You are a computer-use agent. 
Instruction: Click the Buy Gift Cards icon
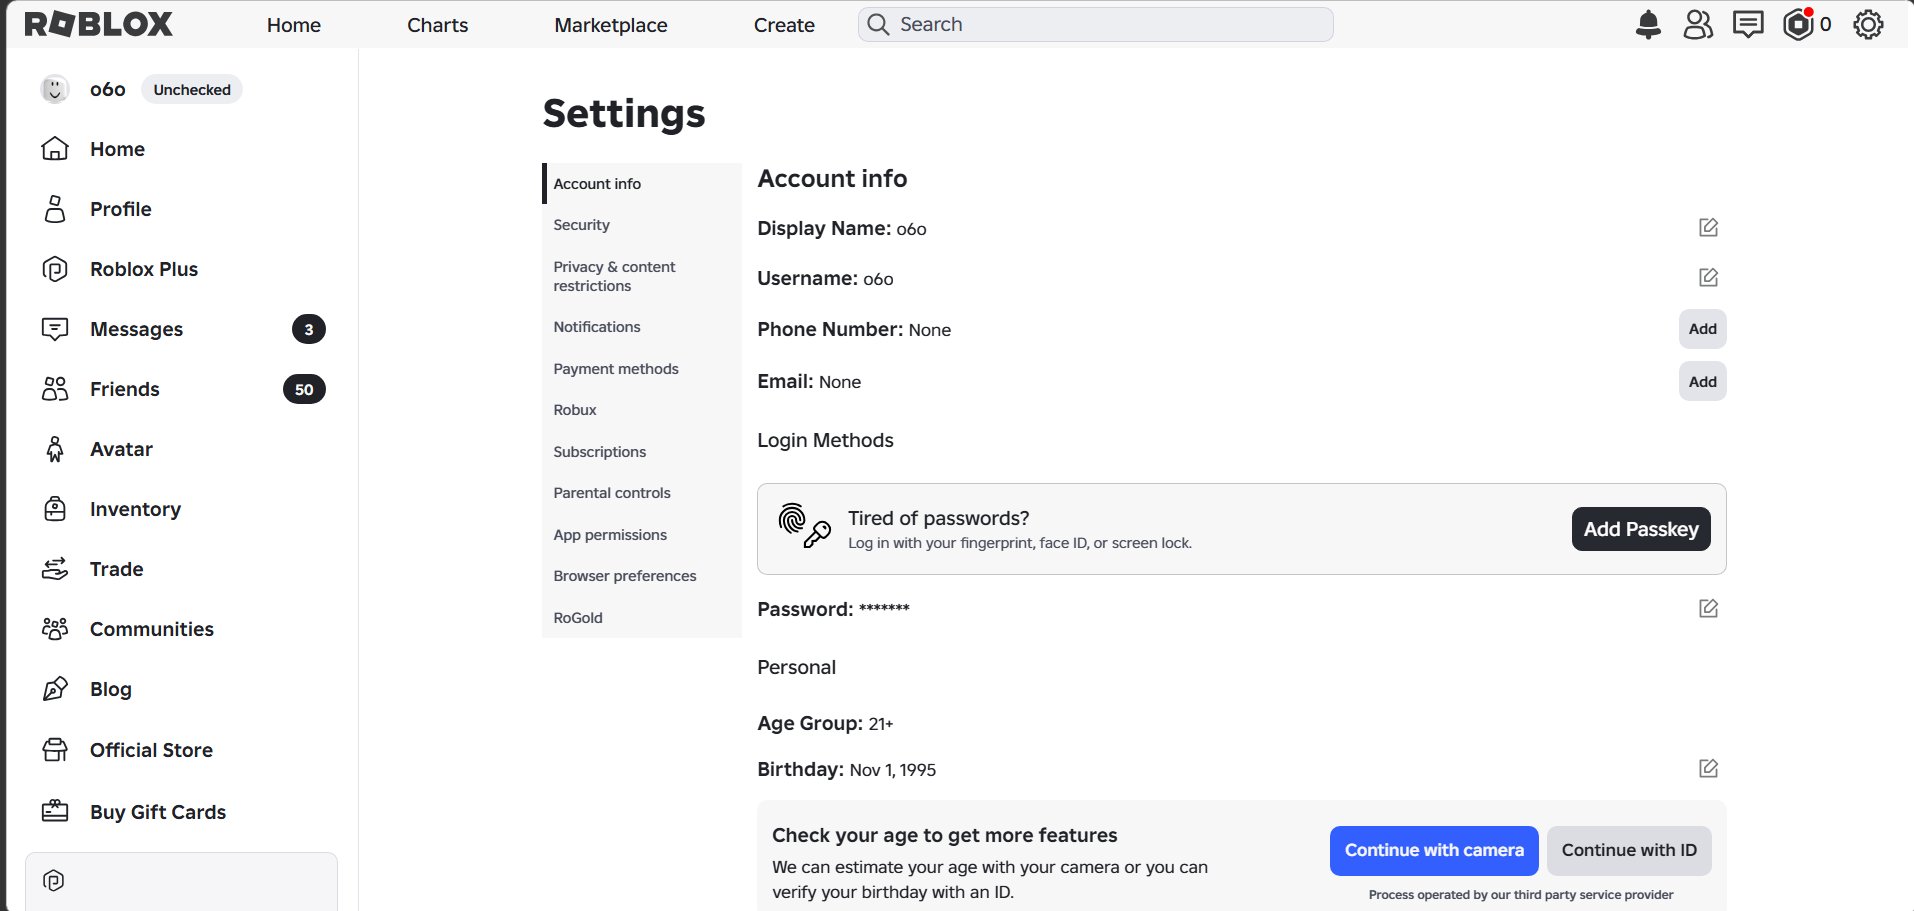[55, 811]
